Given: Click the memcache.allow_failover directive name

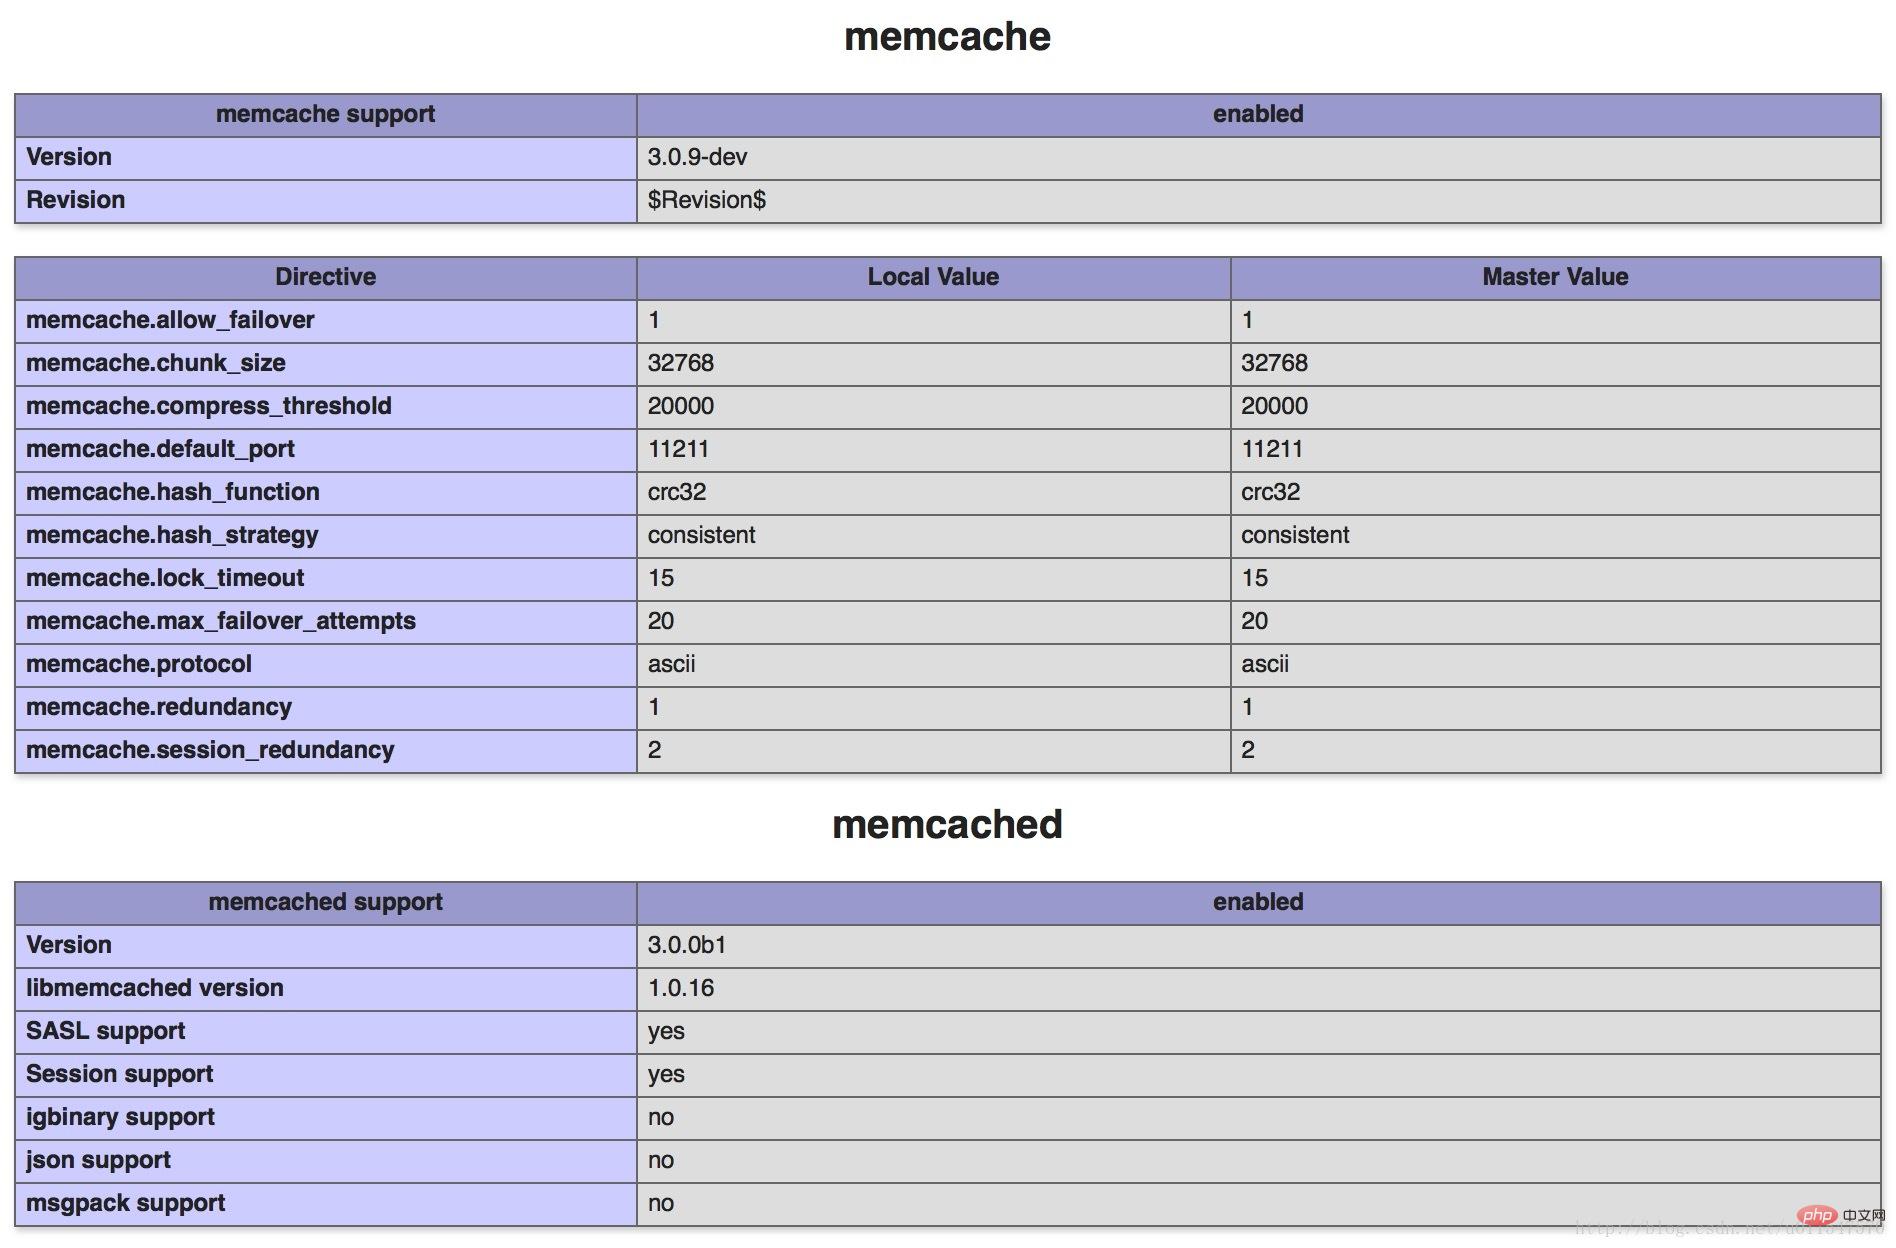Looking at the screenshot, I should [x=170, y=320].
